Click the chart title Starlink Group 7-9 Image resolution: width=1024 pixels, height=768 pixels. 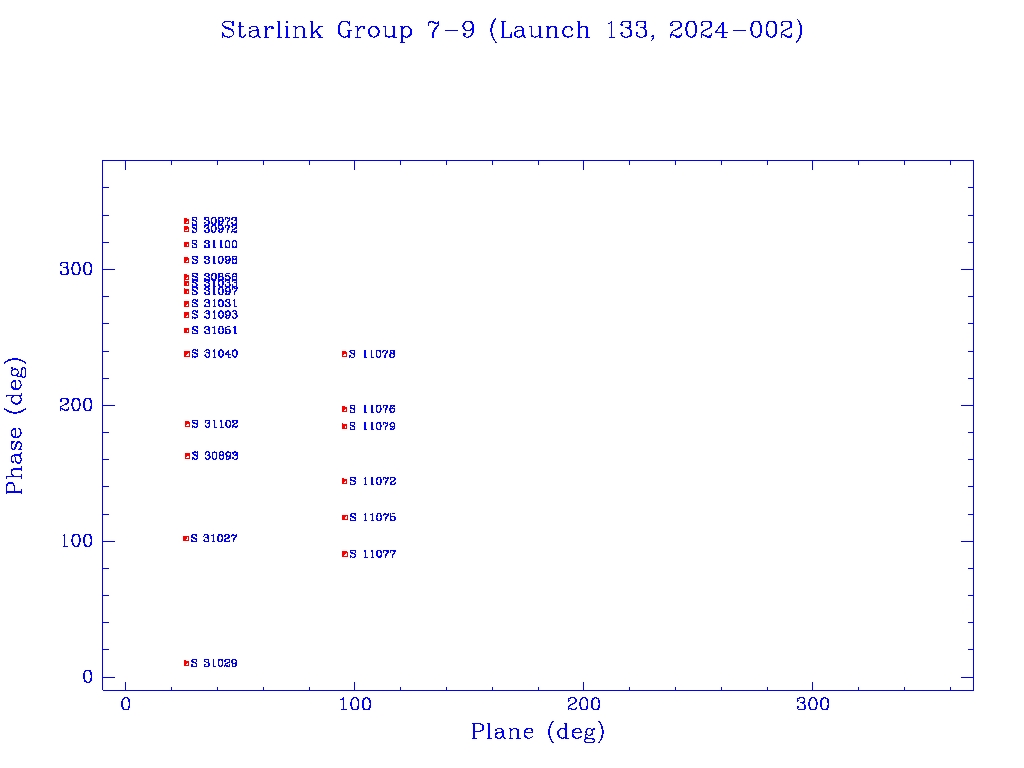coord(512,31)
